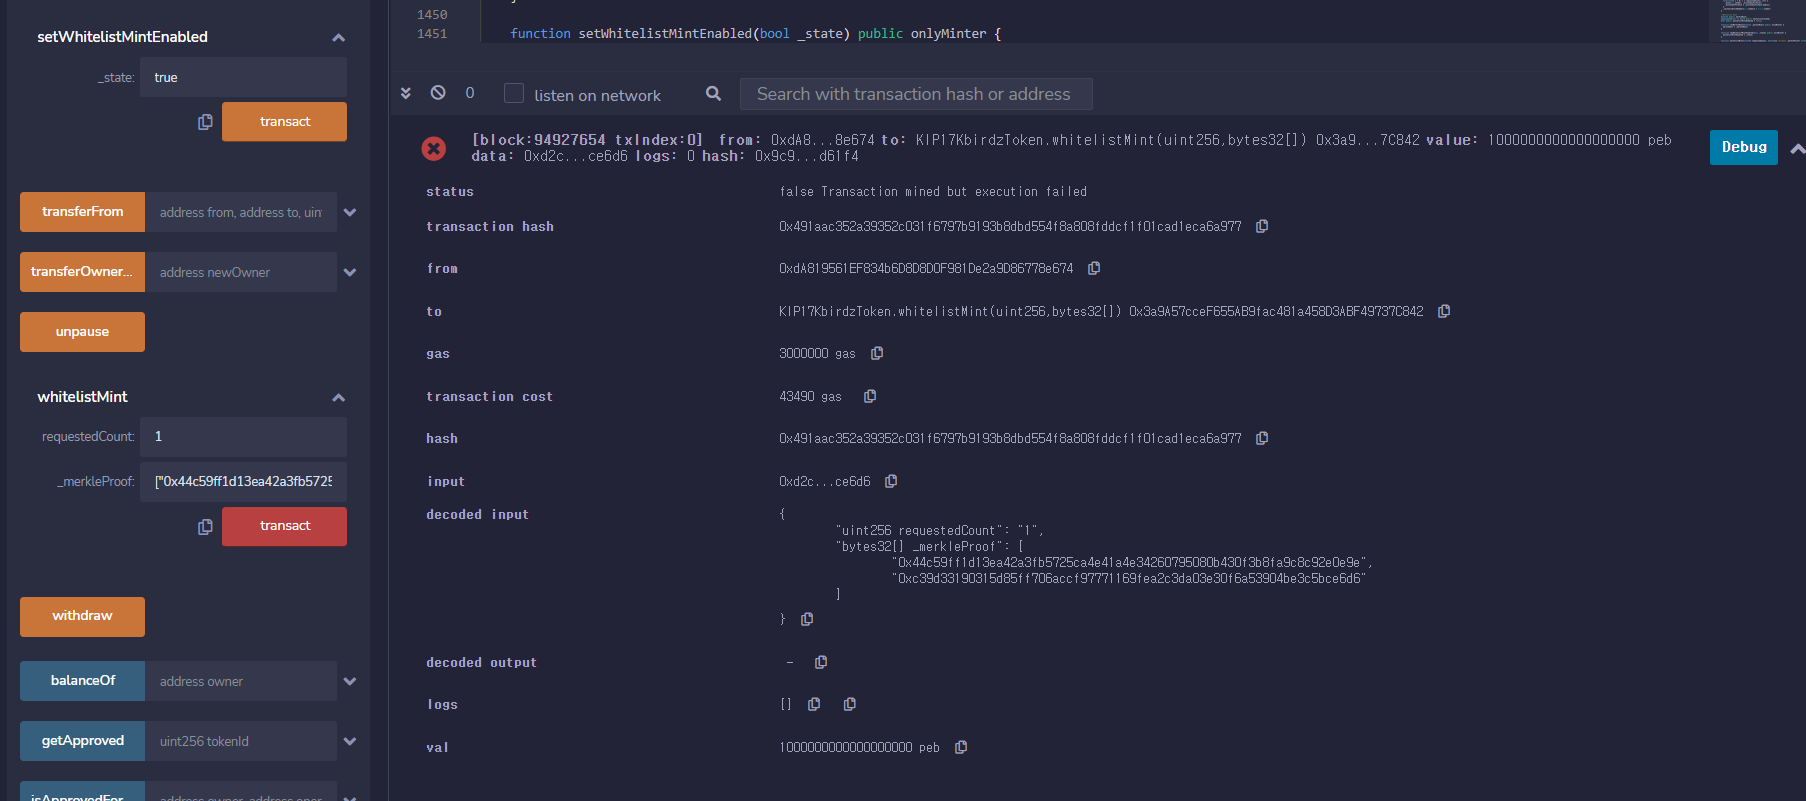Copy the val peb amount
Viewport: 1806px width, 801px height.
point(961,747)
